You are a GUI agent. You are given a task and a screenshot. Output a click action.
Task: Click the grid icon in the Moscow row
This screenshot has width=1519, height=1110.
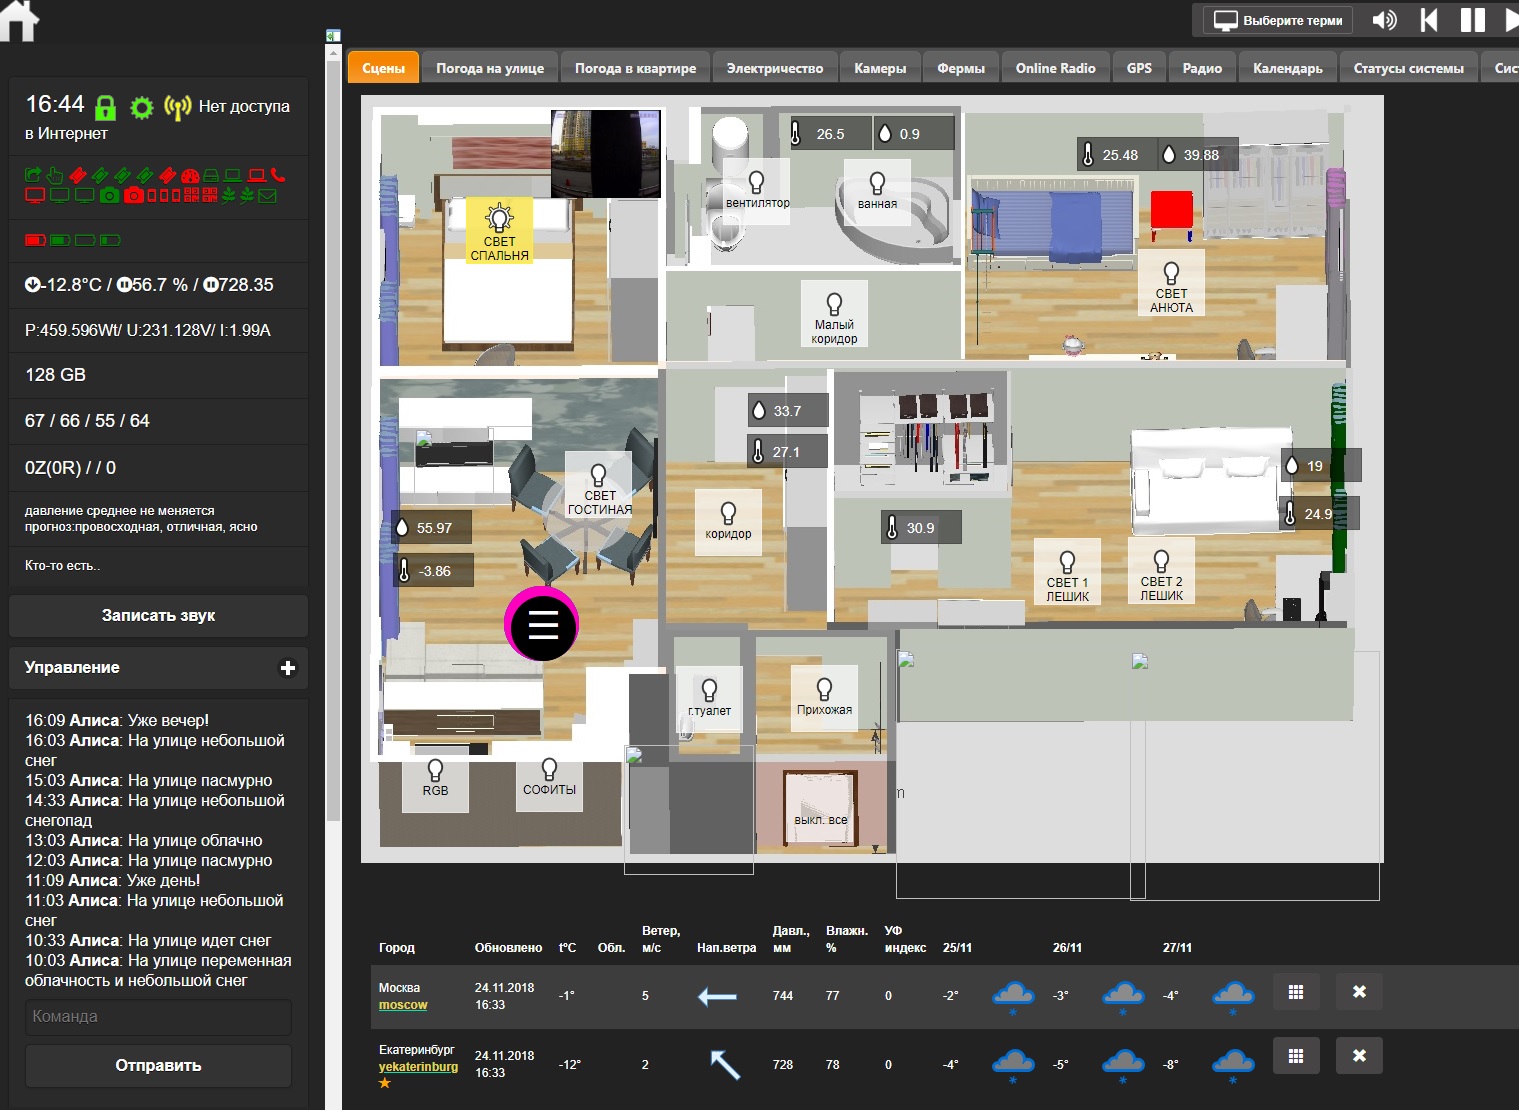(x=1296, y=992)
